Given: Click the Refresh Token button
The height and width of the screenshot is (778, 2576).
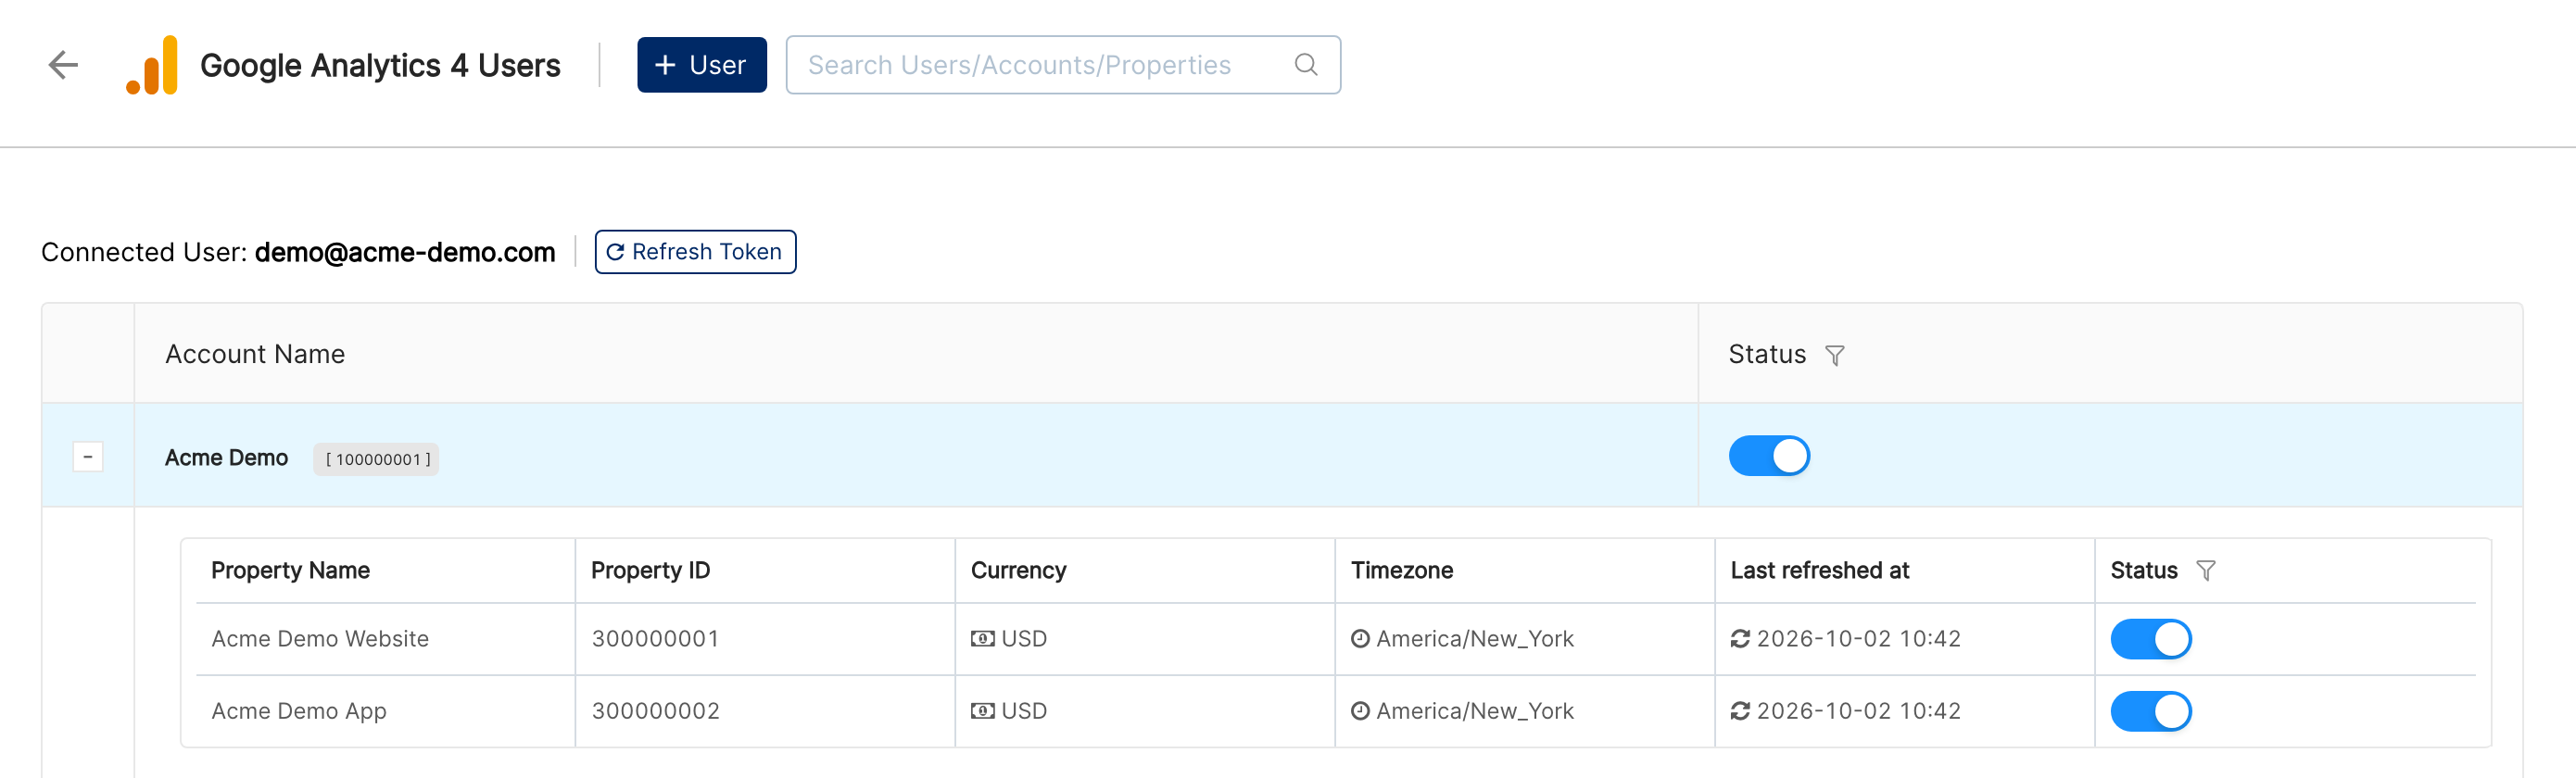Looking at the screenshot, I should pos(695,252).
